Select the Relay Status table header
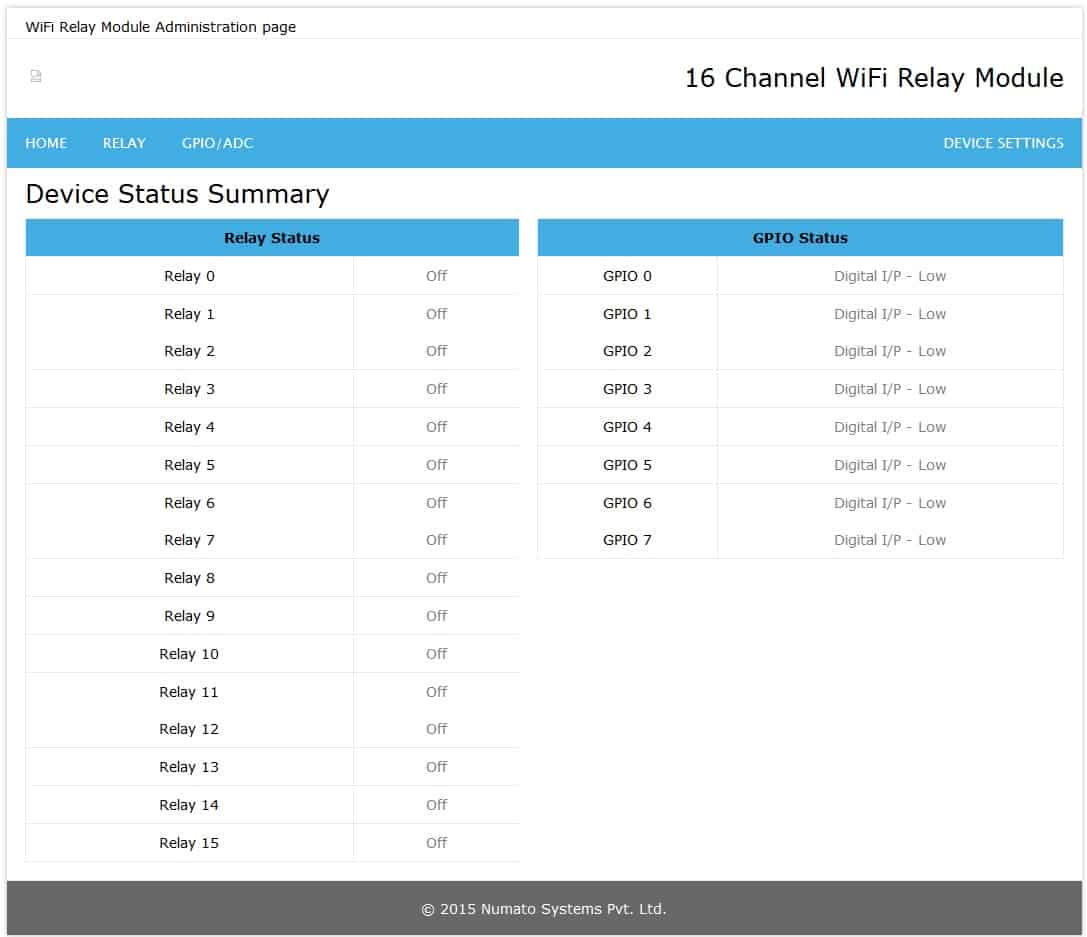Image resolution: width=1087 pixels, height=937 pixels. 272,238
